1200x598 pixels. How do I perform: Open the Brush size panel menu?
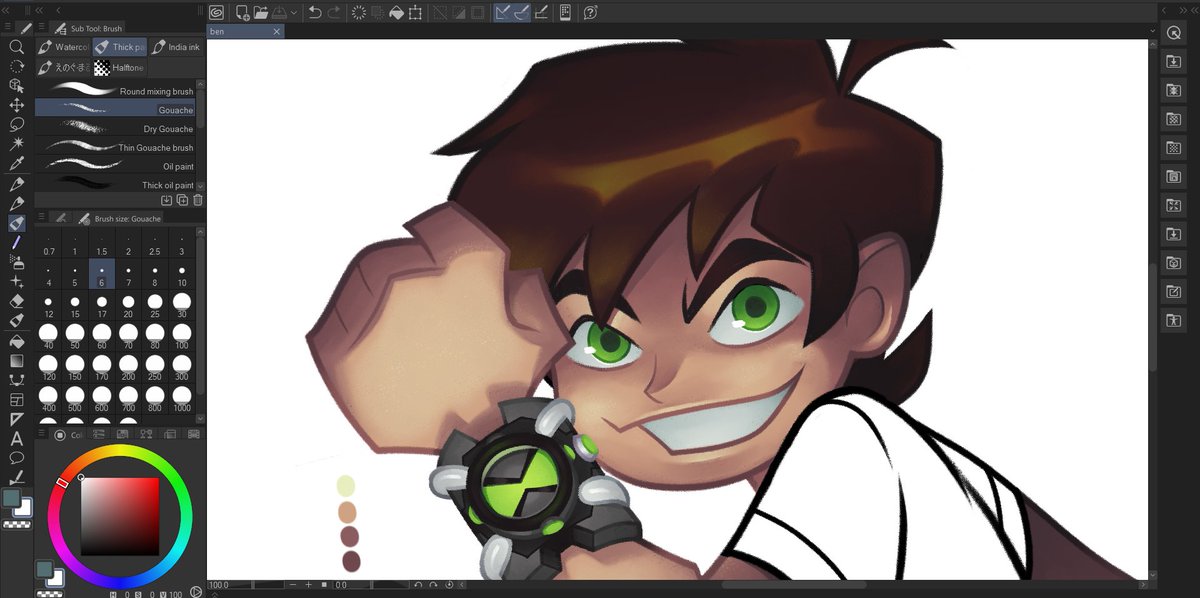41,217
